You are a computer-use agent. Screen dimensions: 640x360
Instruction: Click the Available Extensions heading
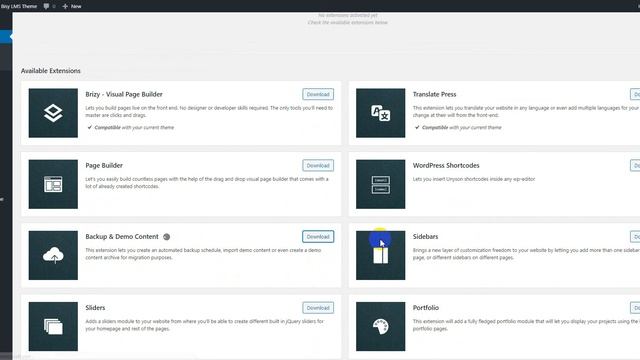click(x=51, y=71)
